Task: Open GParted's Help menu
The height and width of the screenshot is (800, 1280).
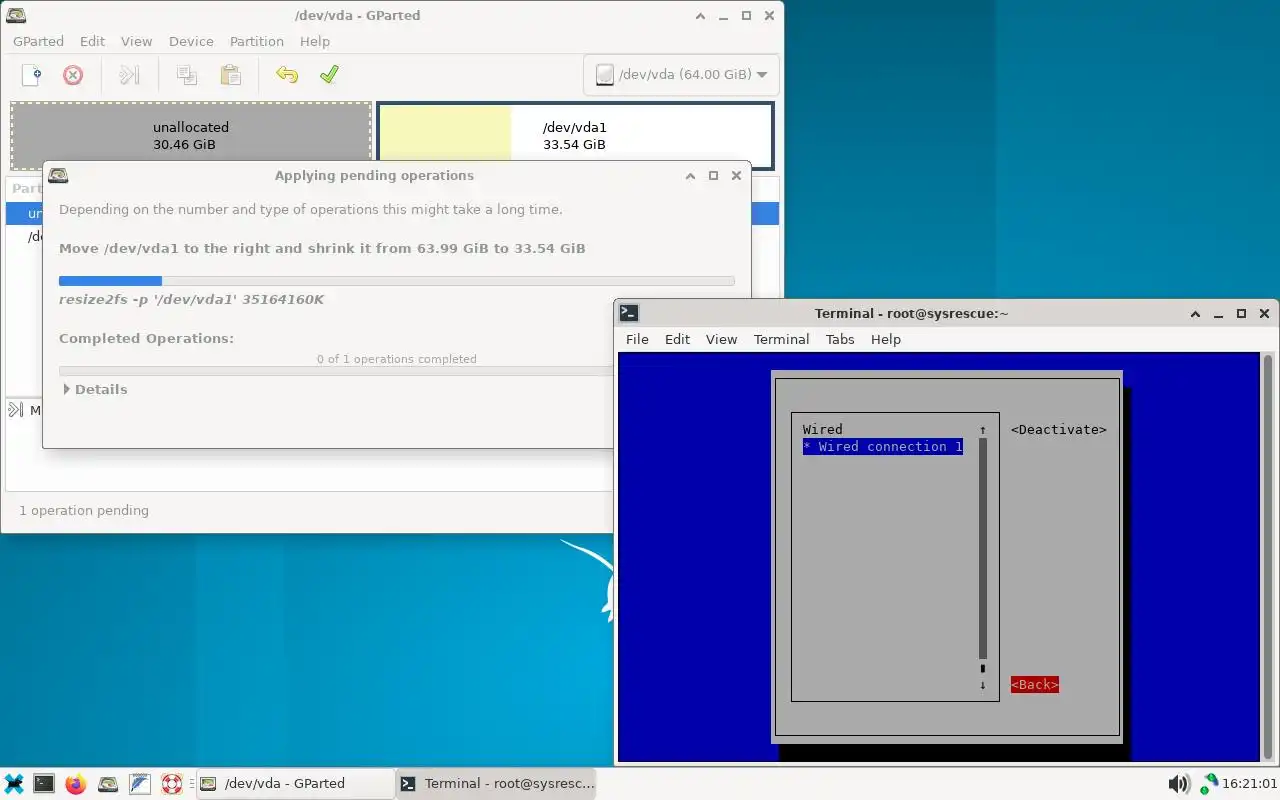Action: coord(315,41)
